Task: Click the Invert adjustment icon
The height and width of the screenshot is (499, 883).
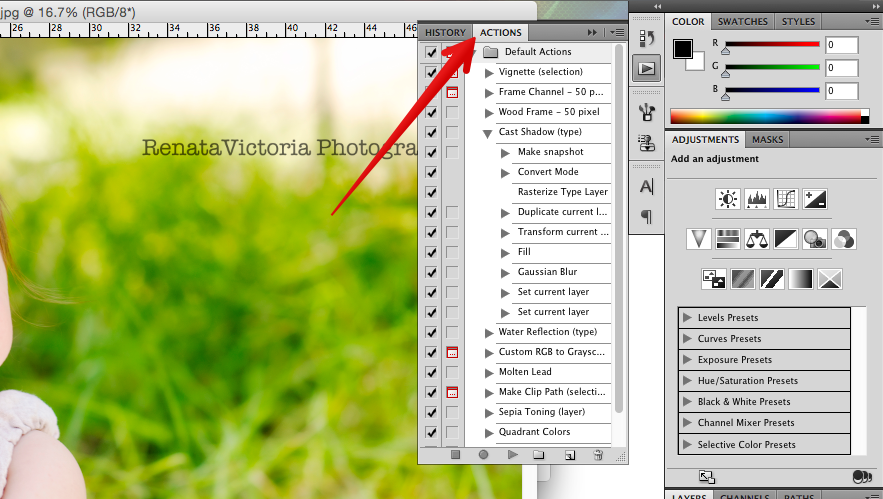Action: click(713, 279)
